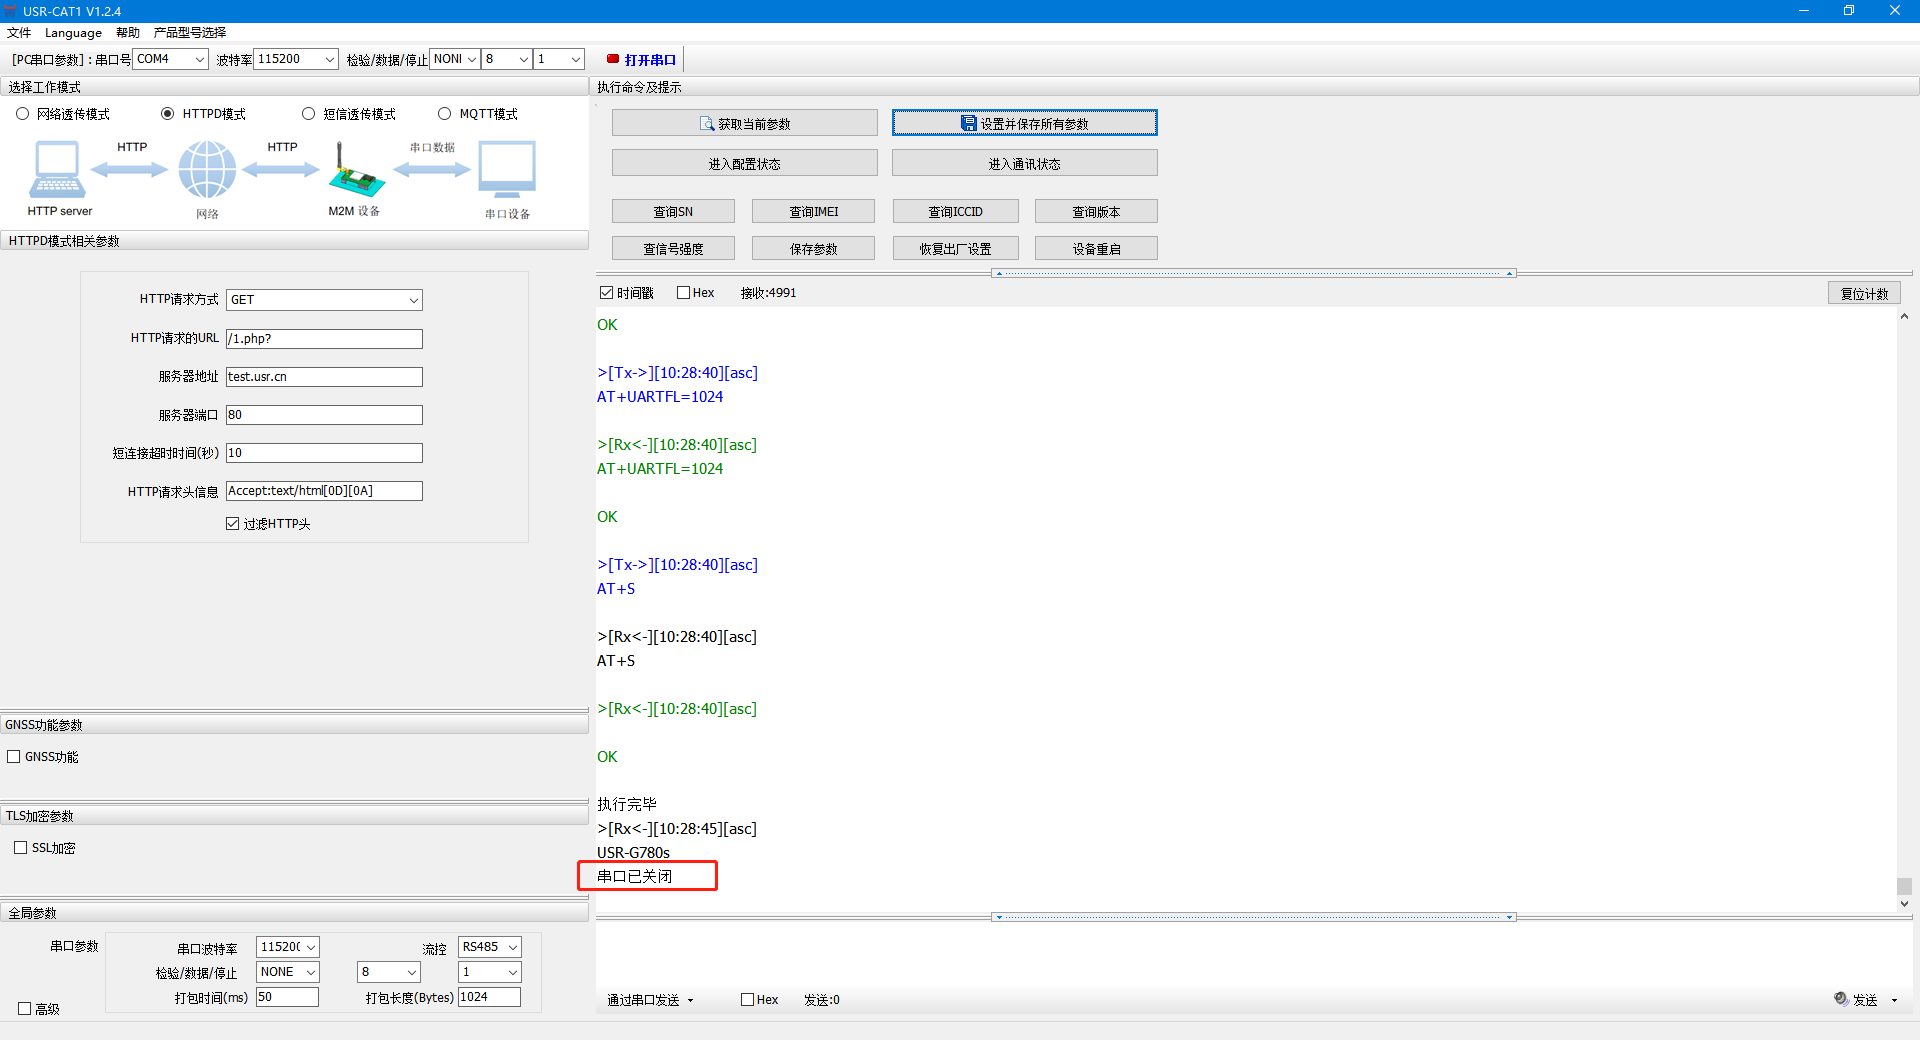Click the serial device monitor icon
The width and height of the screenshot is (1920, 1040).
507,169
